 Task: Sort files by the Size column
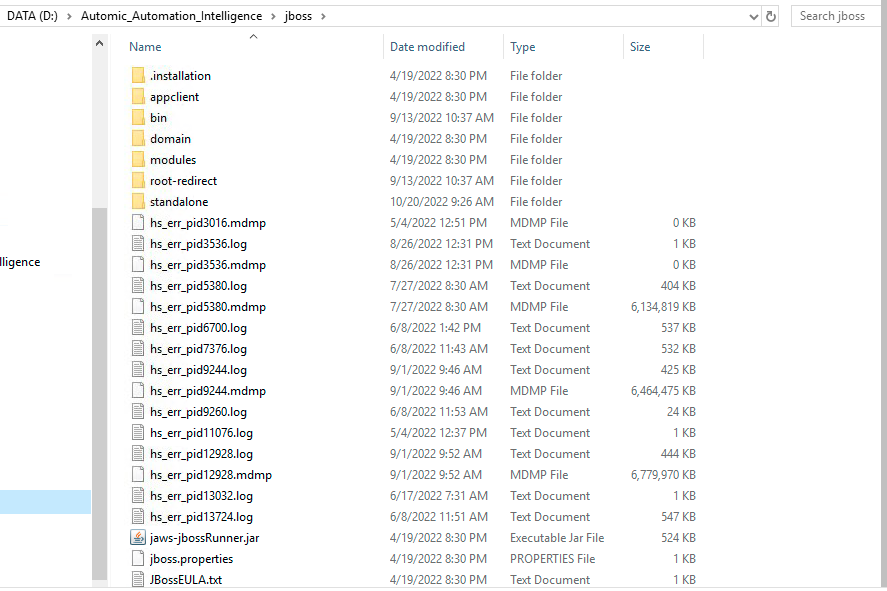click(x=640, y=47)
